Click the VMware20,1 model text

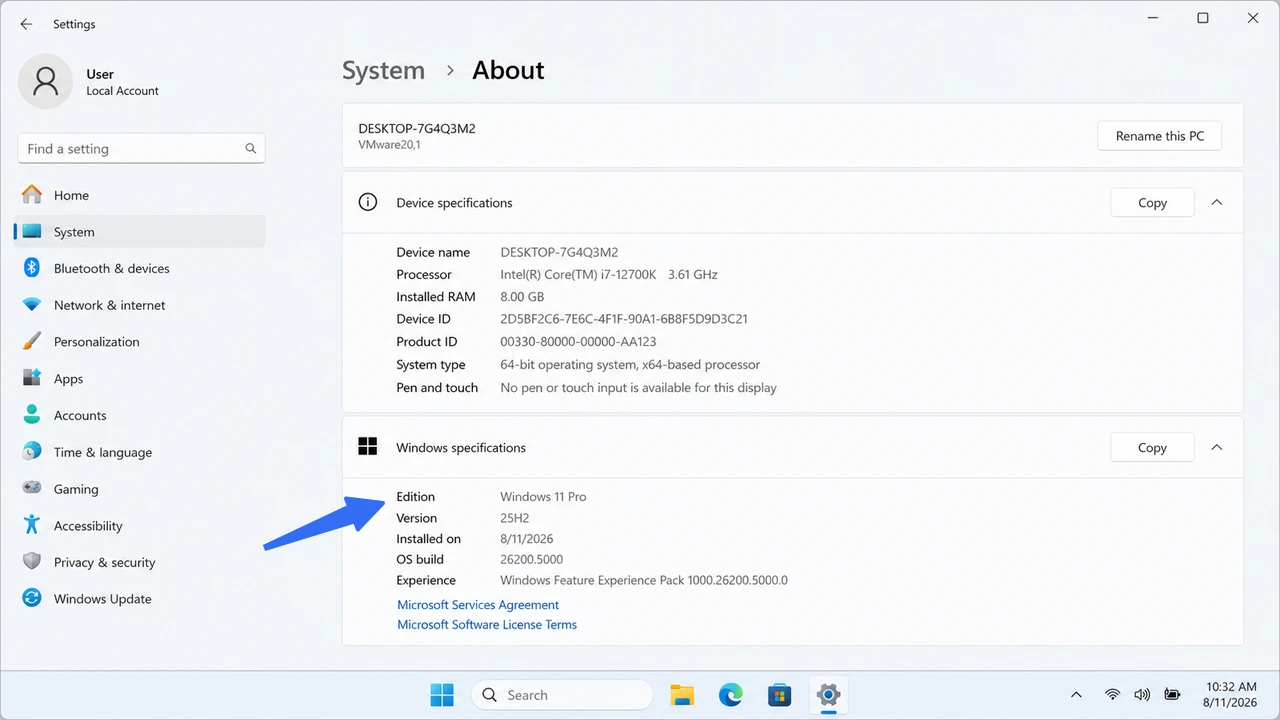(389, 145)
